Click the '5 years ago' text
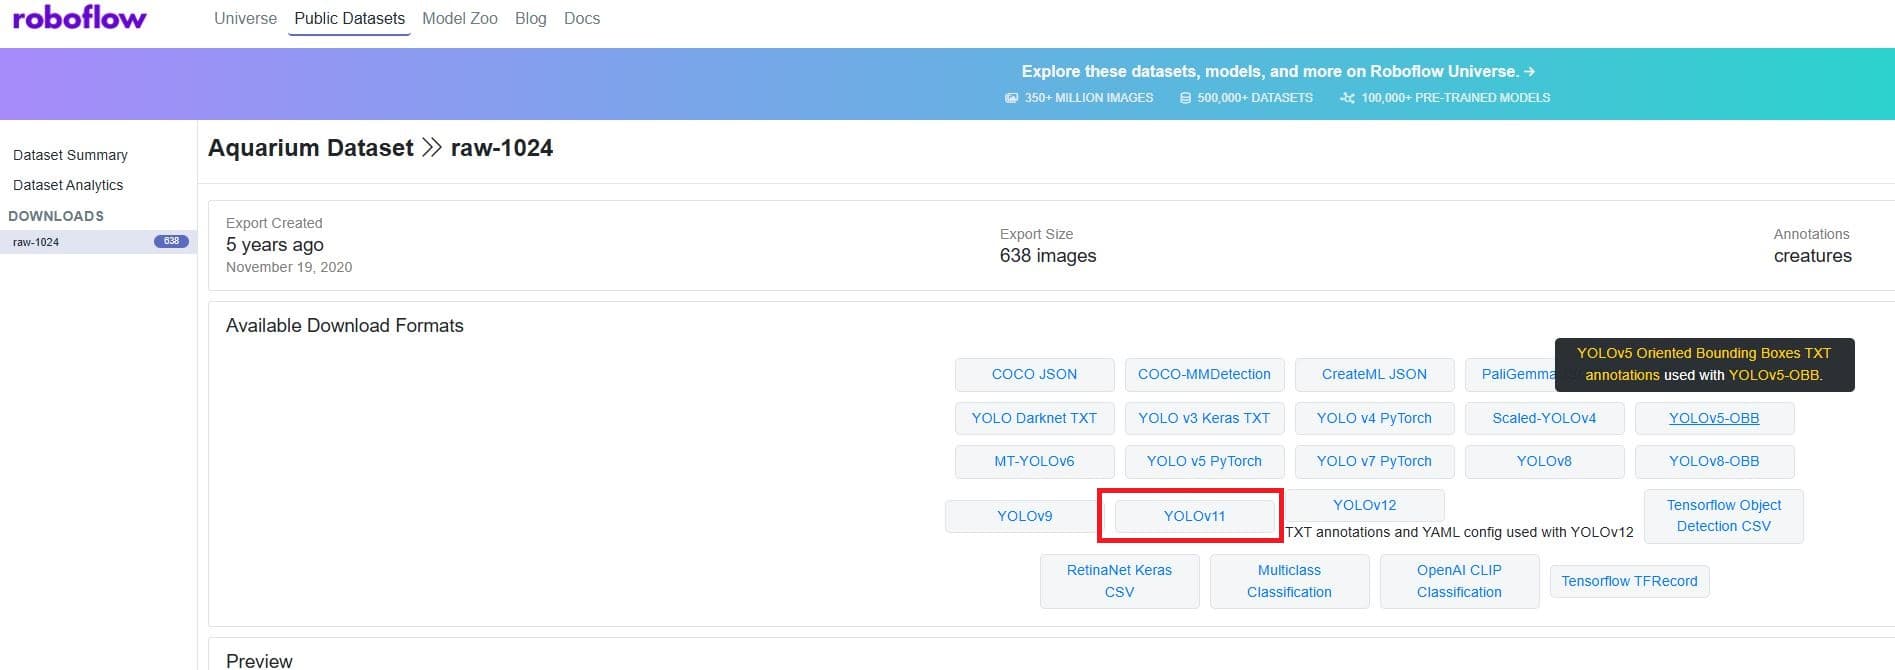 [x=275, y=245]
